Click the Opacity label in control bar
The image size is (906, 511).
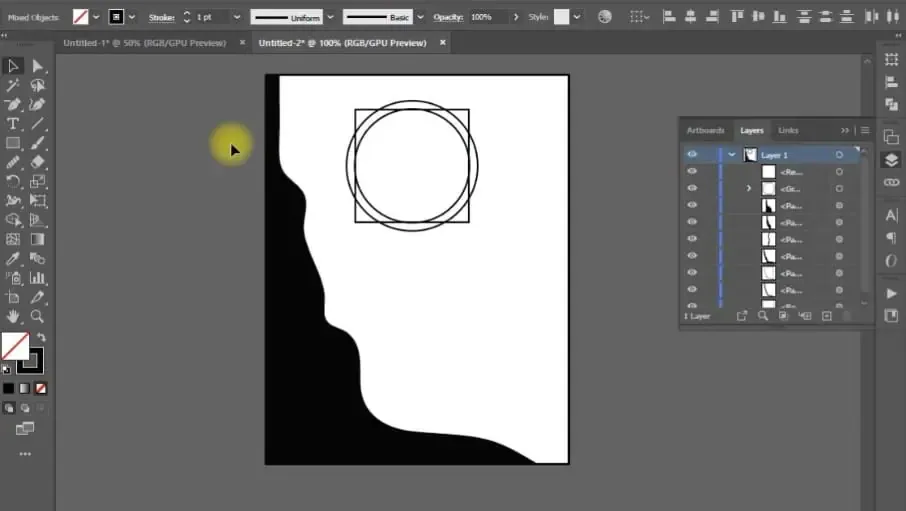(x=449, y=17)
